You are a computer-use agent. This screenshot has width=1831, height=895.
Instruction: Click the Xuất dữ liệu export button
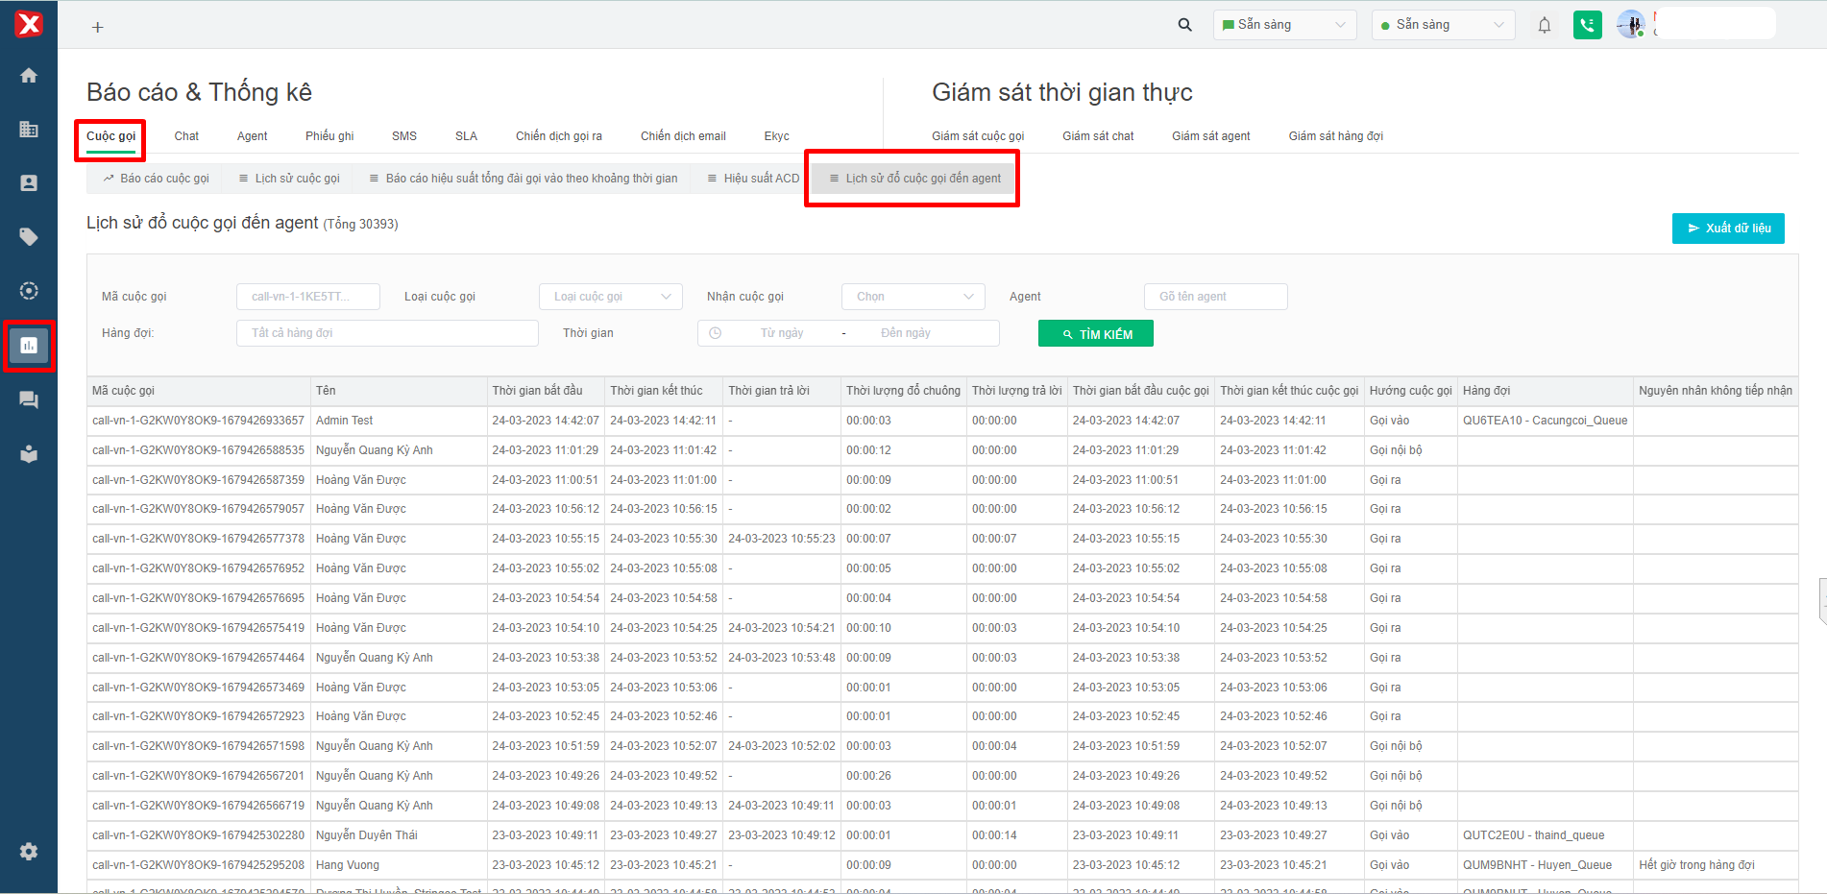[1727, 228]
